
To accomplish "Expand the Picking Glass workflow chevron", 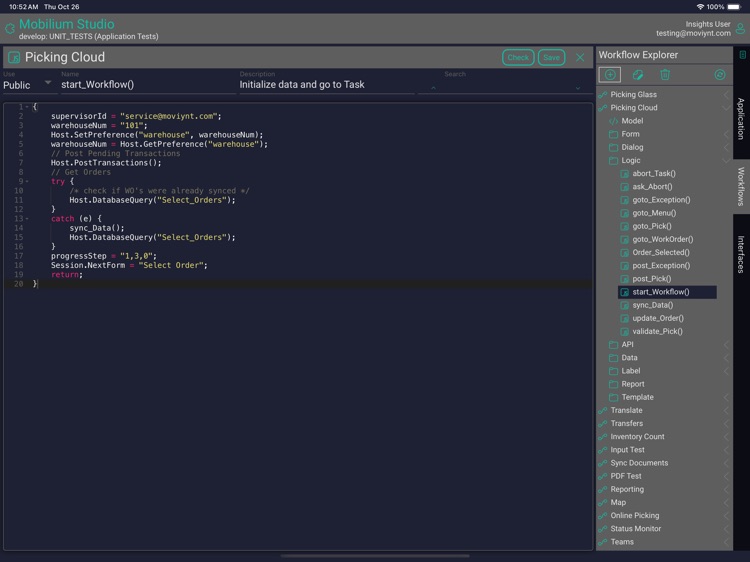I will [x=727, y=95].
